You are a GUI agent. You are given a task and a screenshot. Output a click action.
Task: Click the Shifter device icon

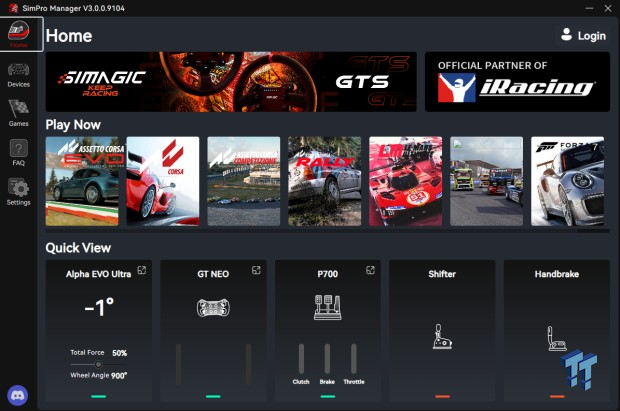(442, 337)
